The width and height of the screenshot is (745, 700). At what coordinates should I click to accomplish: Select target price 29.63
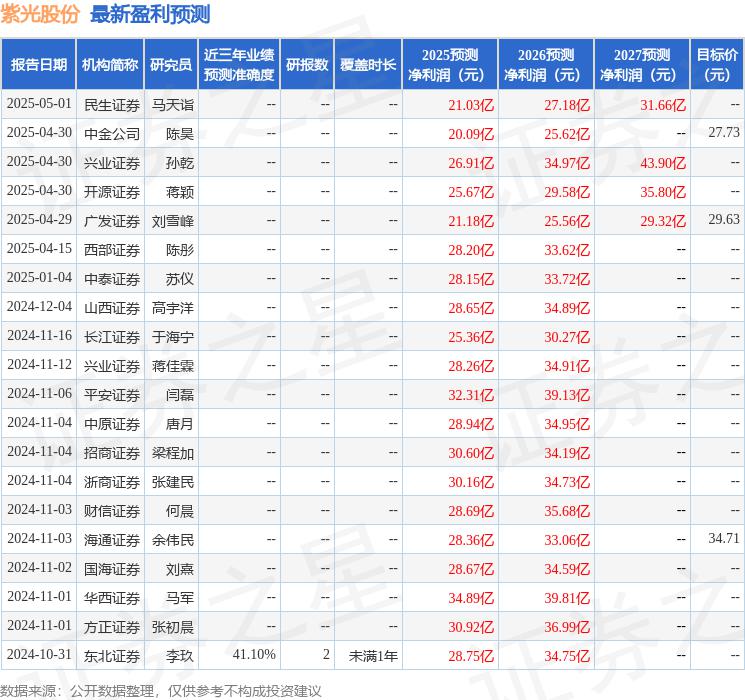tap(724, 219)
